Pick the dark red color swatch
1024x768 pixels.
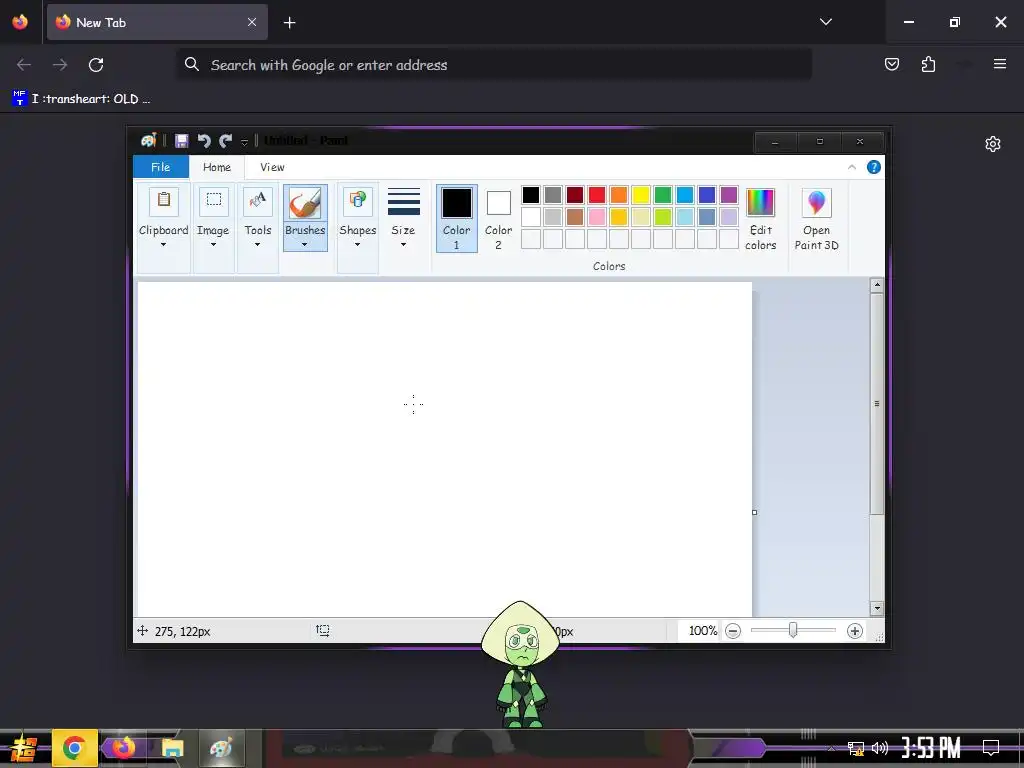(x=575, y=195)
